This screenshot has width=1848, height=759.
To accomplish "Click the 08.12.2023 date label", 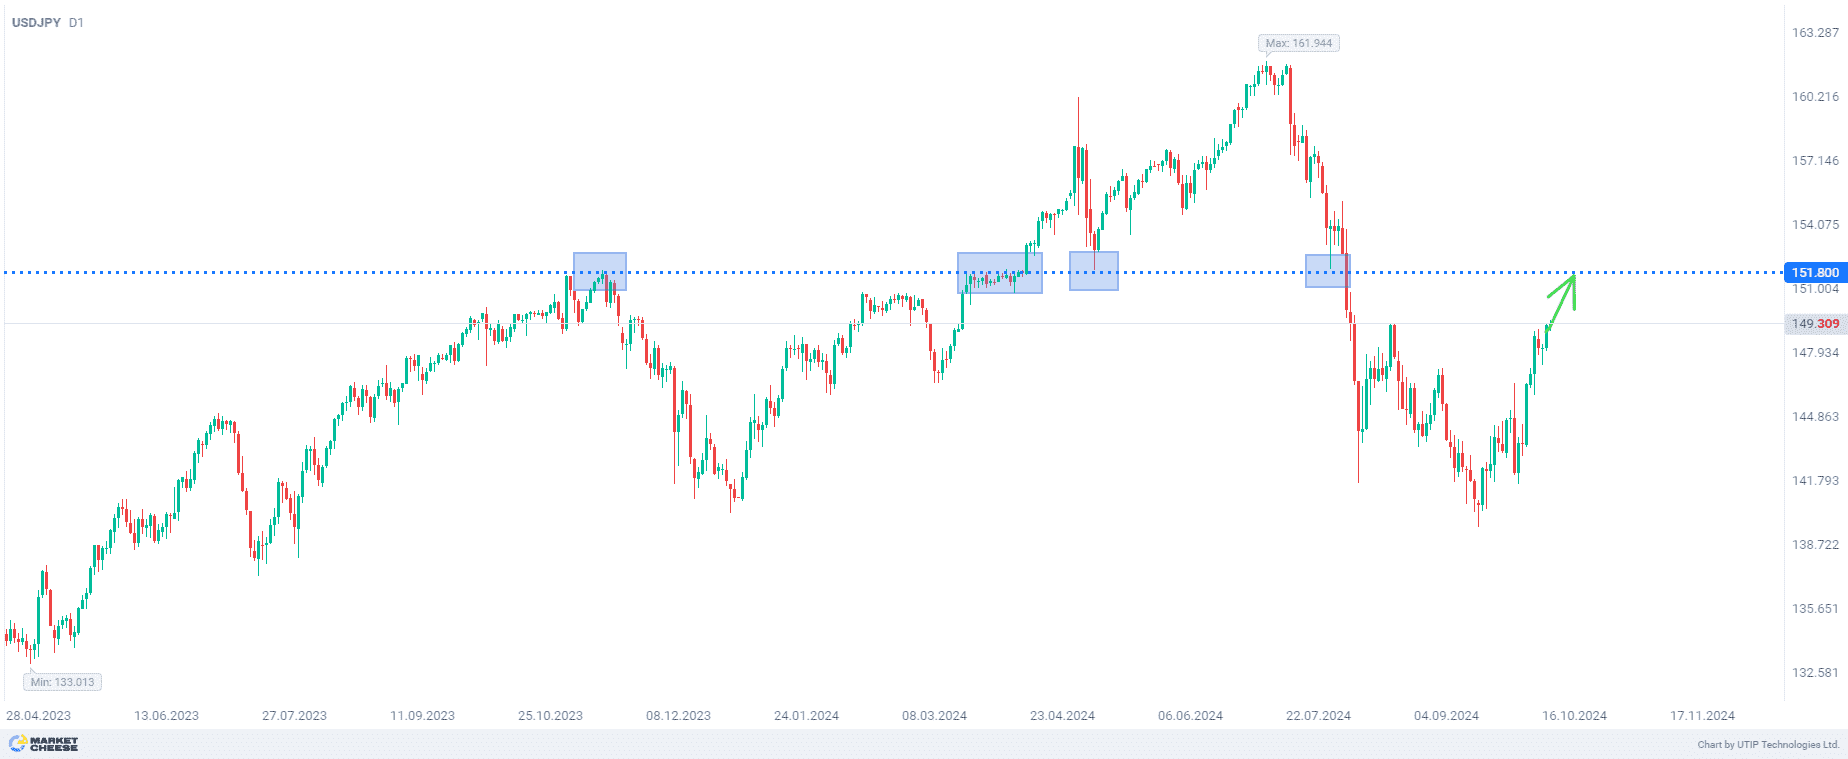I will tap(678, 715).
